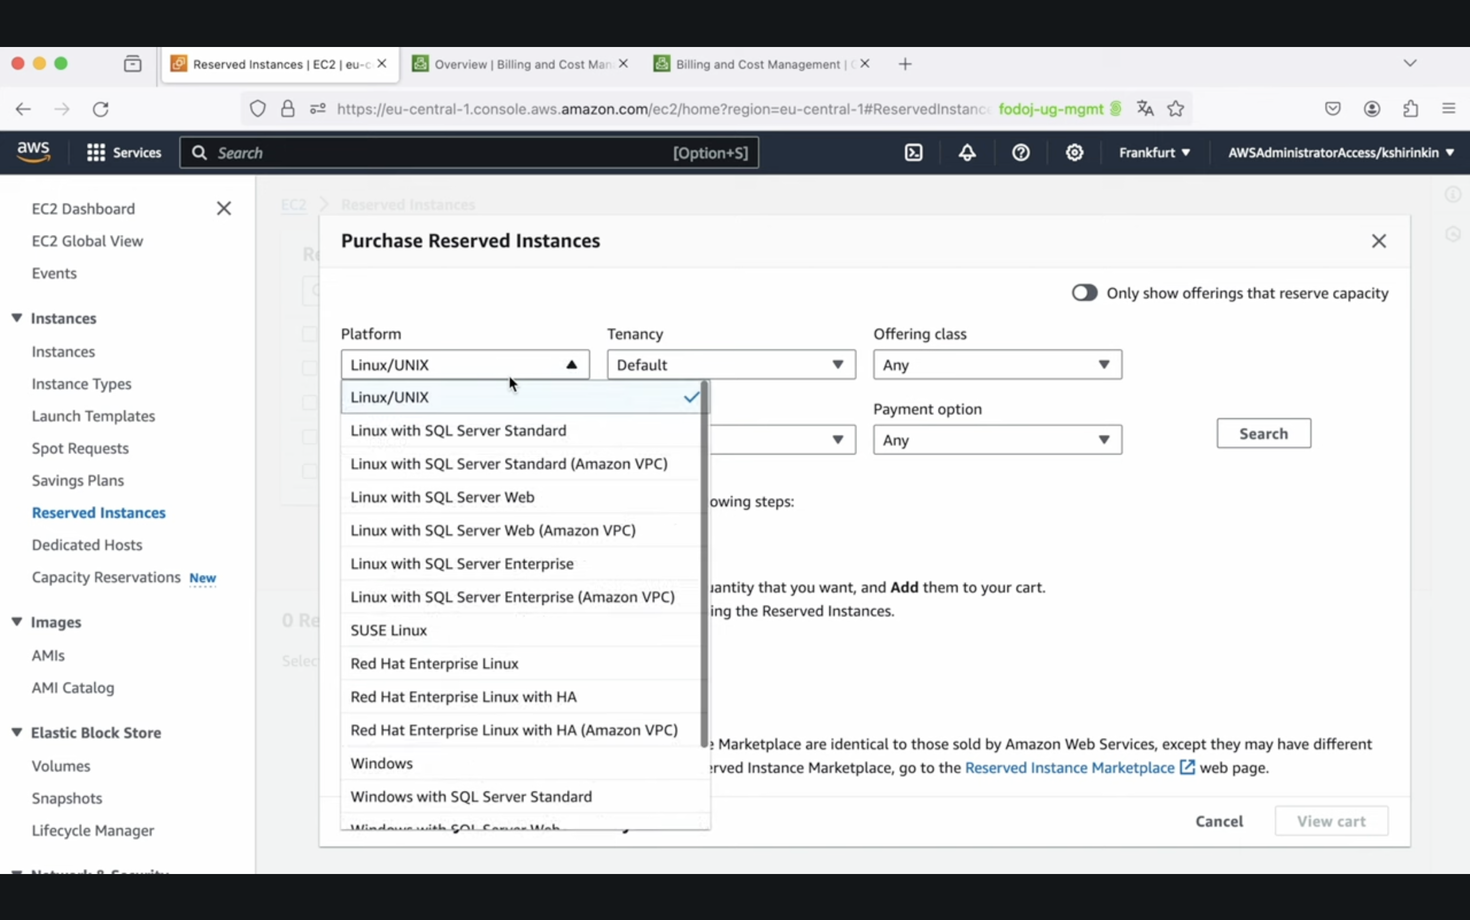
Task: Collapse the Instances sidebar section
Action: pyautogui.click(x=17, y=318)
